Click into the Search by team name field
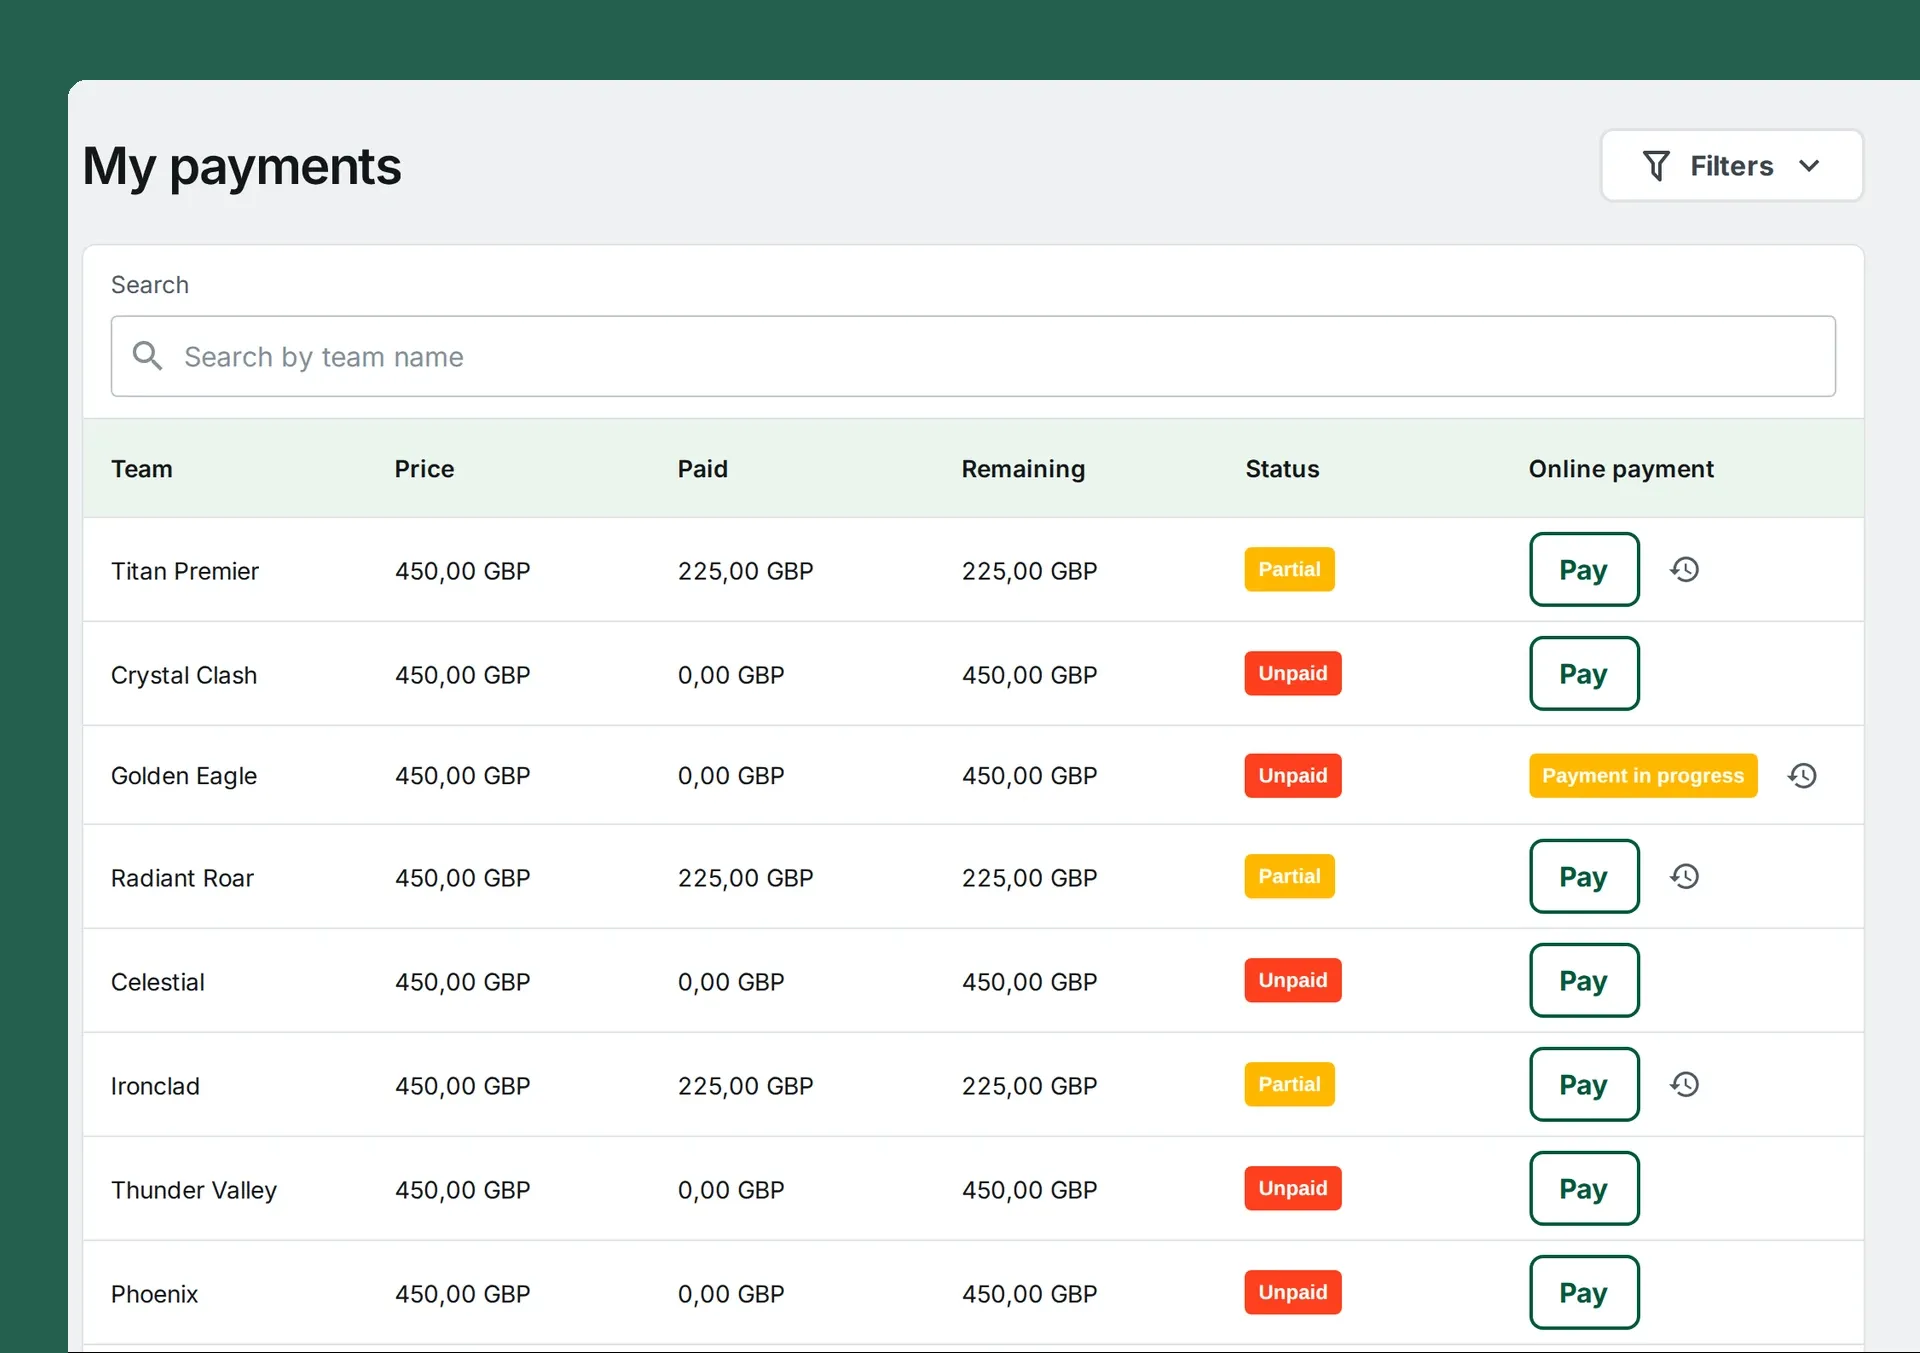 tap(973, 356)
